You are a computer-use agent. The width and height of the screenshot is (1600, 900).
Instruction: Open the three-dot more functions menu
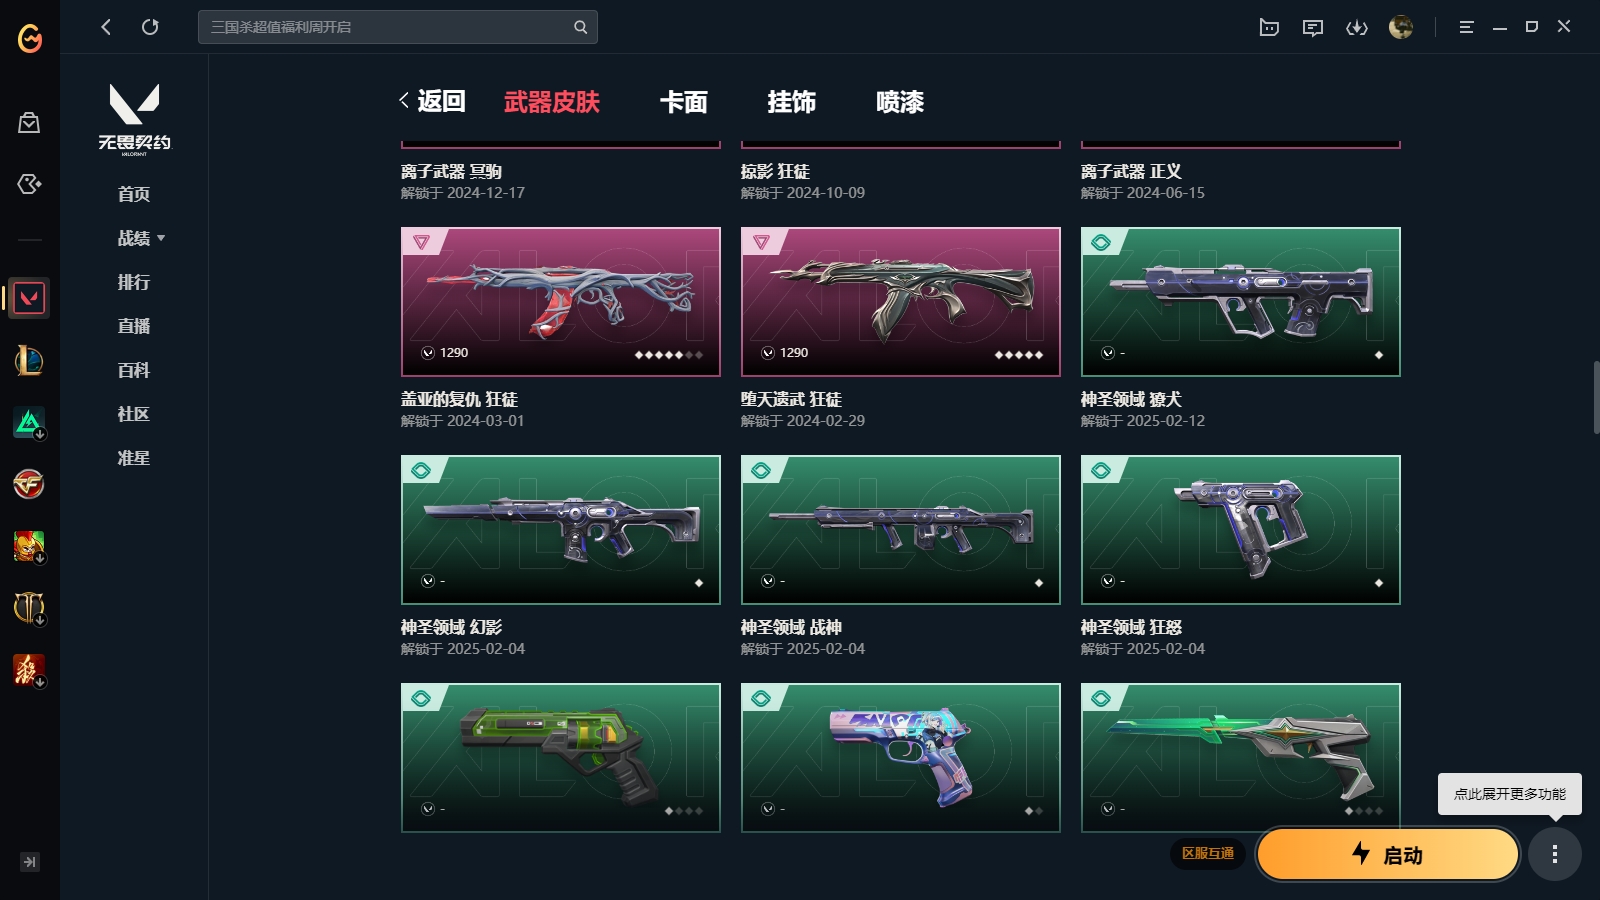[1555, 854]
